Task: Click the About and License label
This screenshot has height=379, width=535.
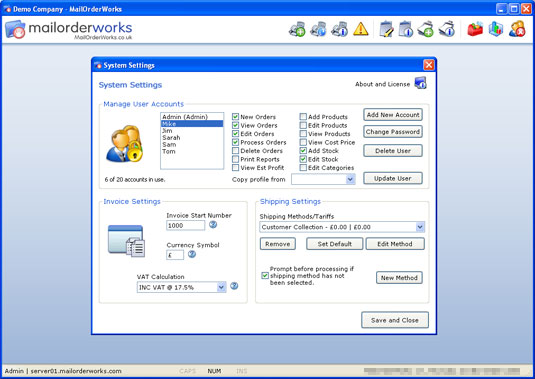Action: click(382, 84)
